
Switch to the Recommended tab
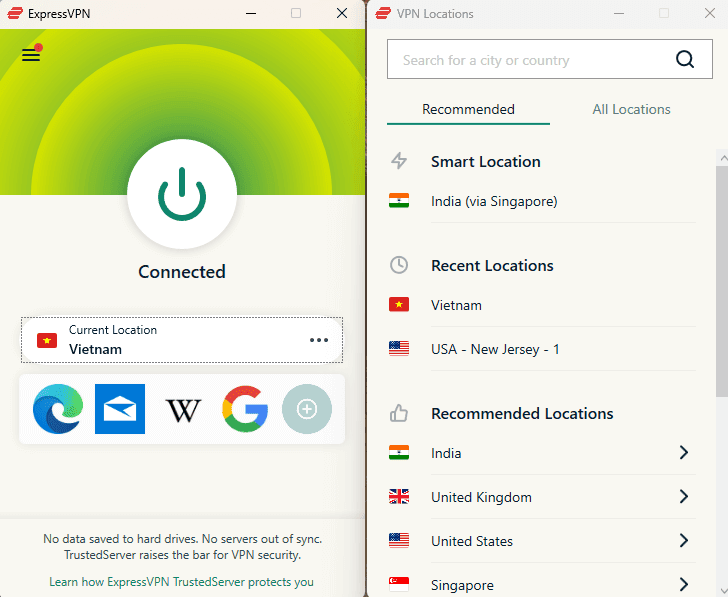pyautogui.click(x=468, y=110)
